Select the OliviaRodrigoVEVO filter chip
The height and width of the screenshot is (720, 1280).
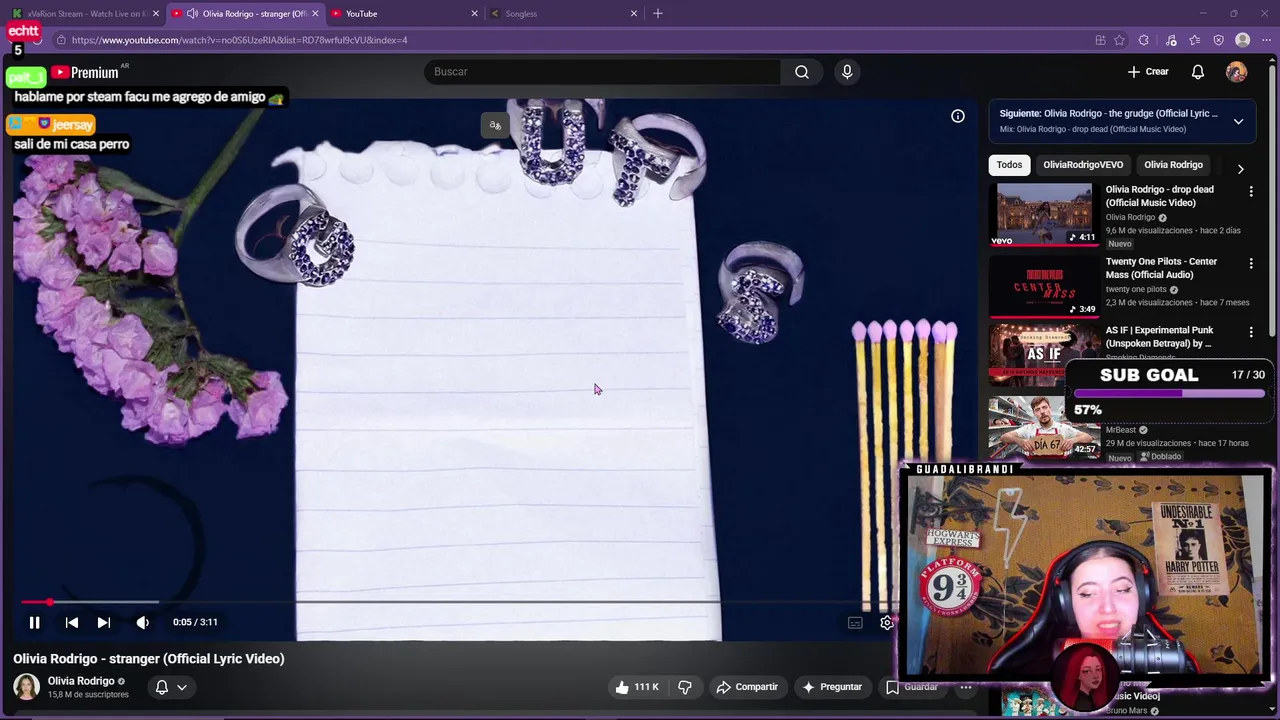point(1083,165)
